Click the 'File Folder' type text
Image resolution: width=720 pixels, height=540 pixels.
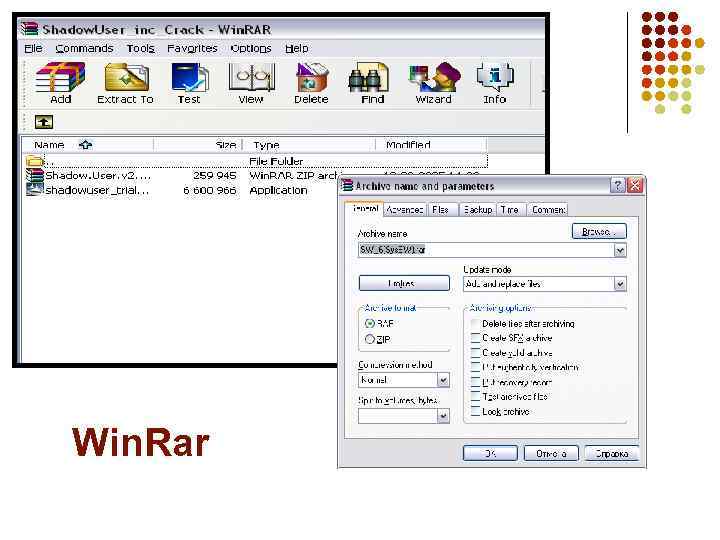click(276, 161)
